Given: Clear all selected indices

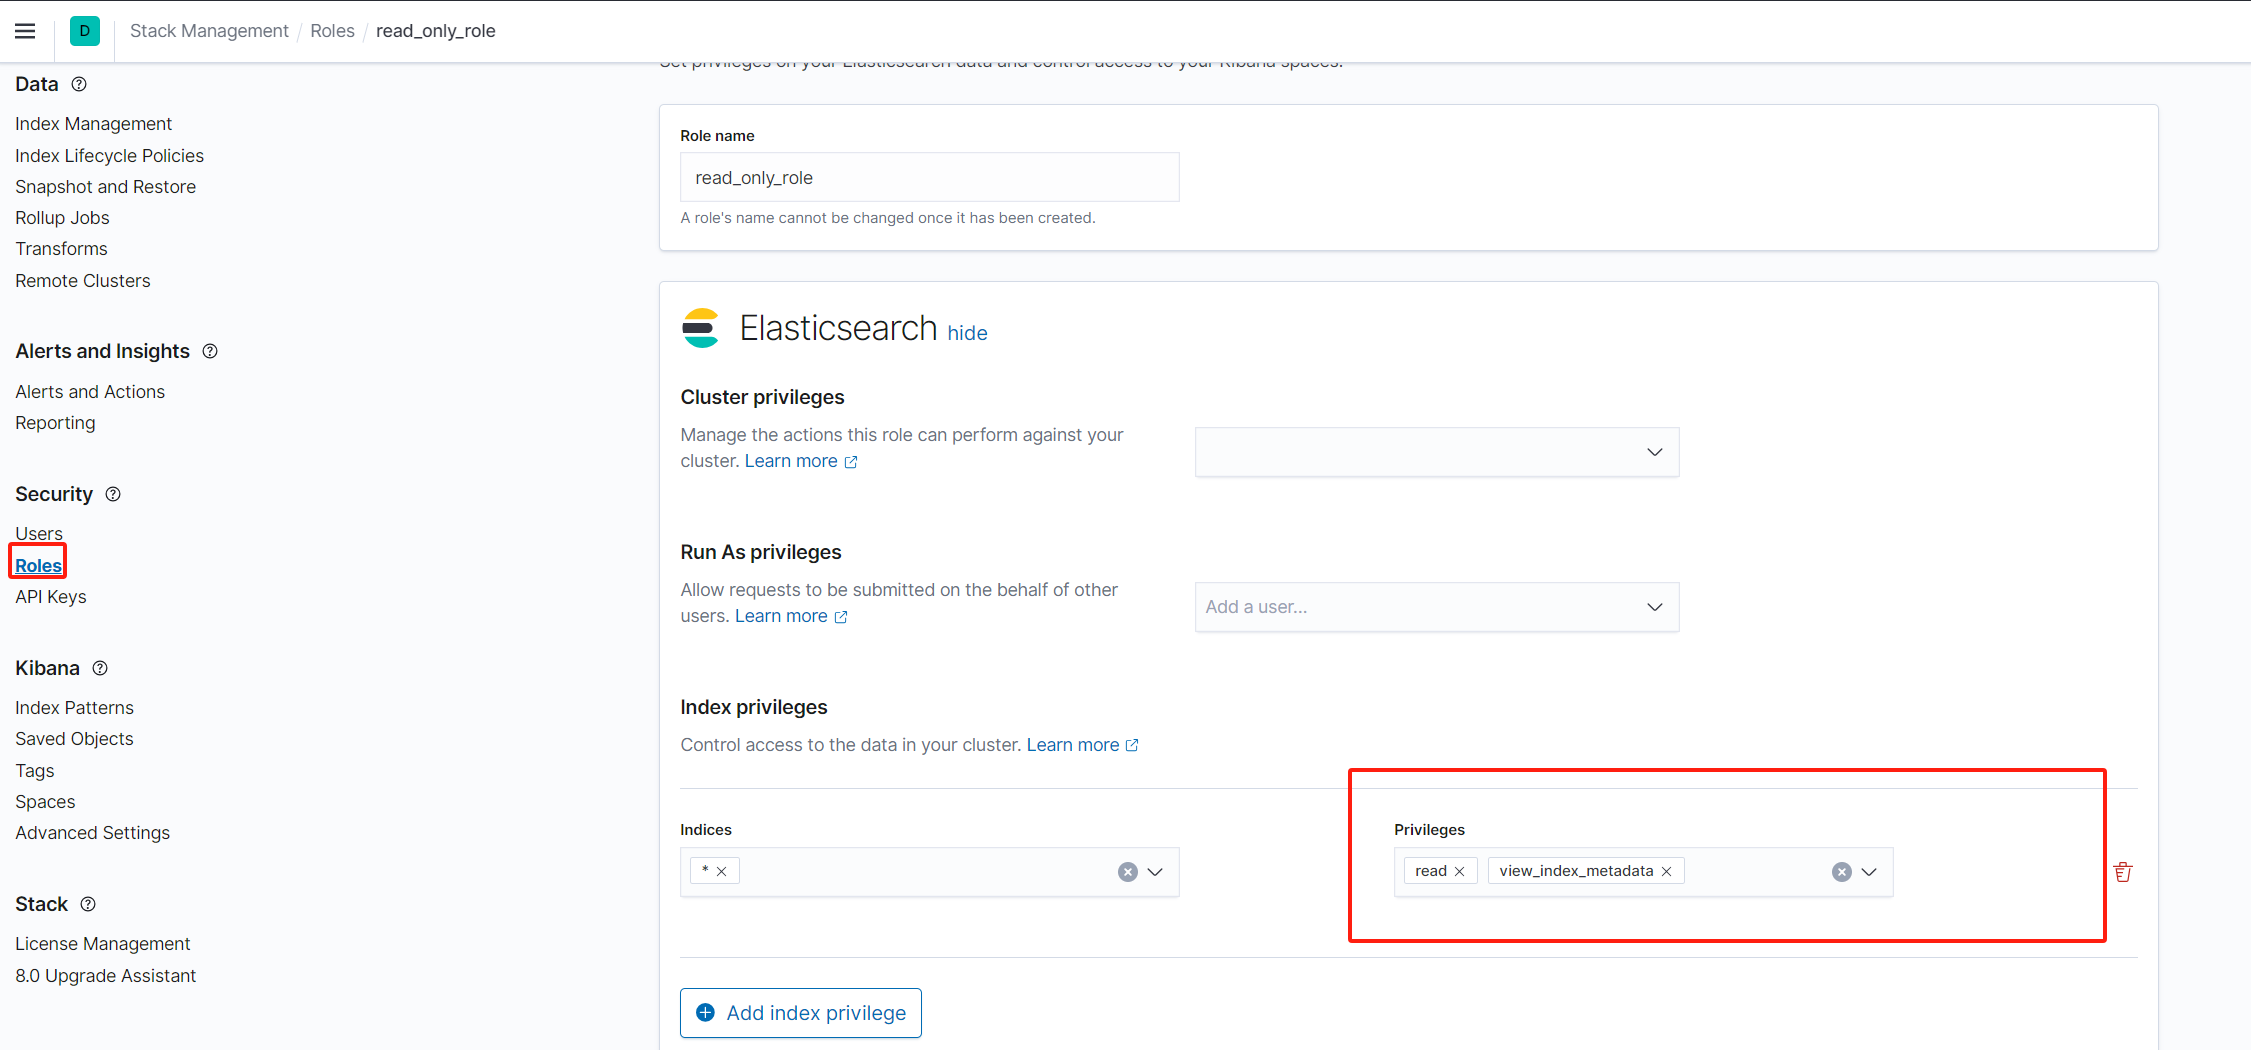Looking at the screenshot, I should click(x=1127, y=872).
